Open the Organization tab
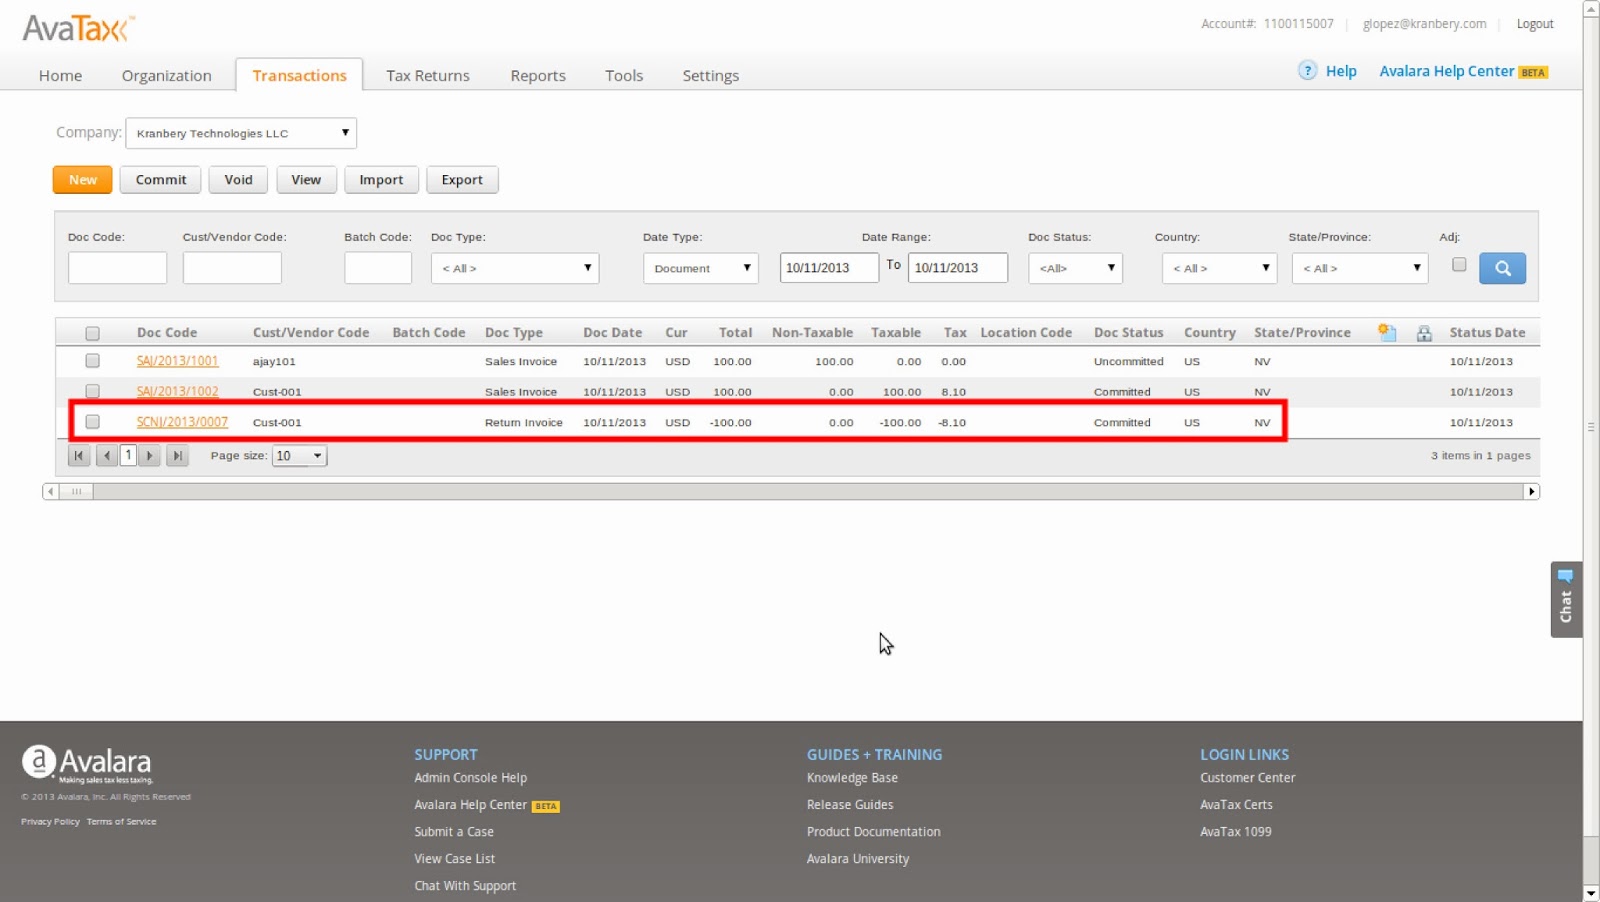The image size is (1600, 902). [166, 75]
